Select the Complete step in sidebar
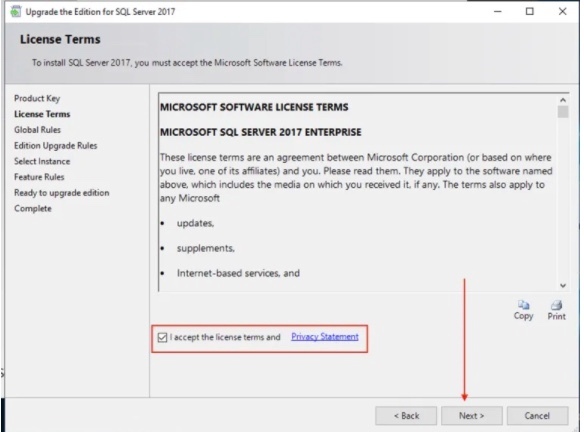584x432 pixels. [x=33, y=209]
